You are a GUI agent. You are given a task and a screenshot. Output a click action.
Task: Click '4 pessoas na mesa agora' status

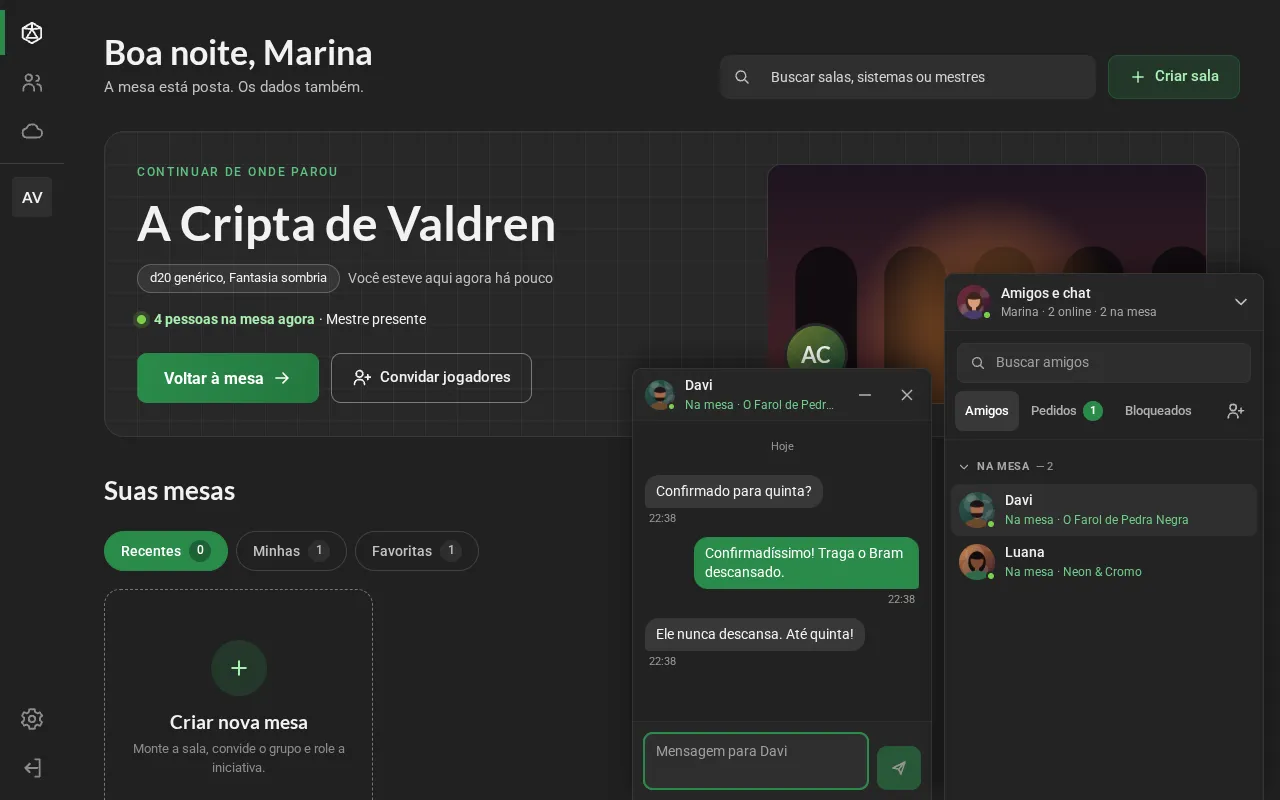pos(234,319)
